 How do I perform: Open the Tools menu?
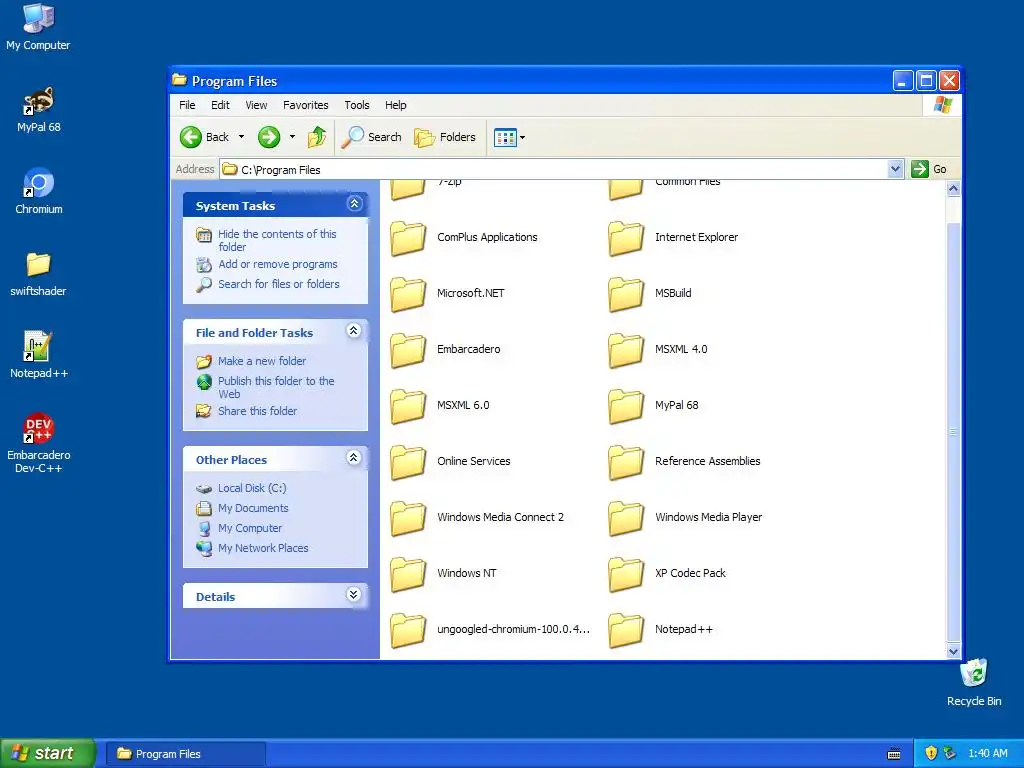tap(357, 105)
